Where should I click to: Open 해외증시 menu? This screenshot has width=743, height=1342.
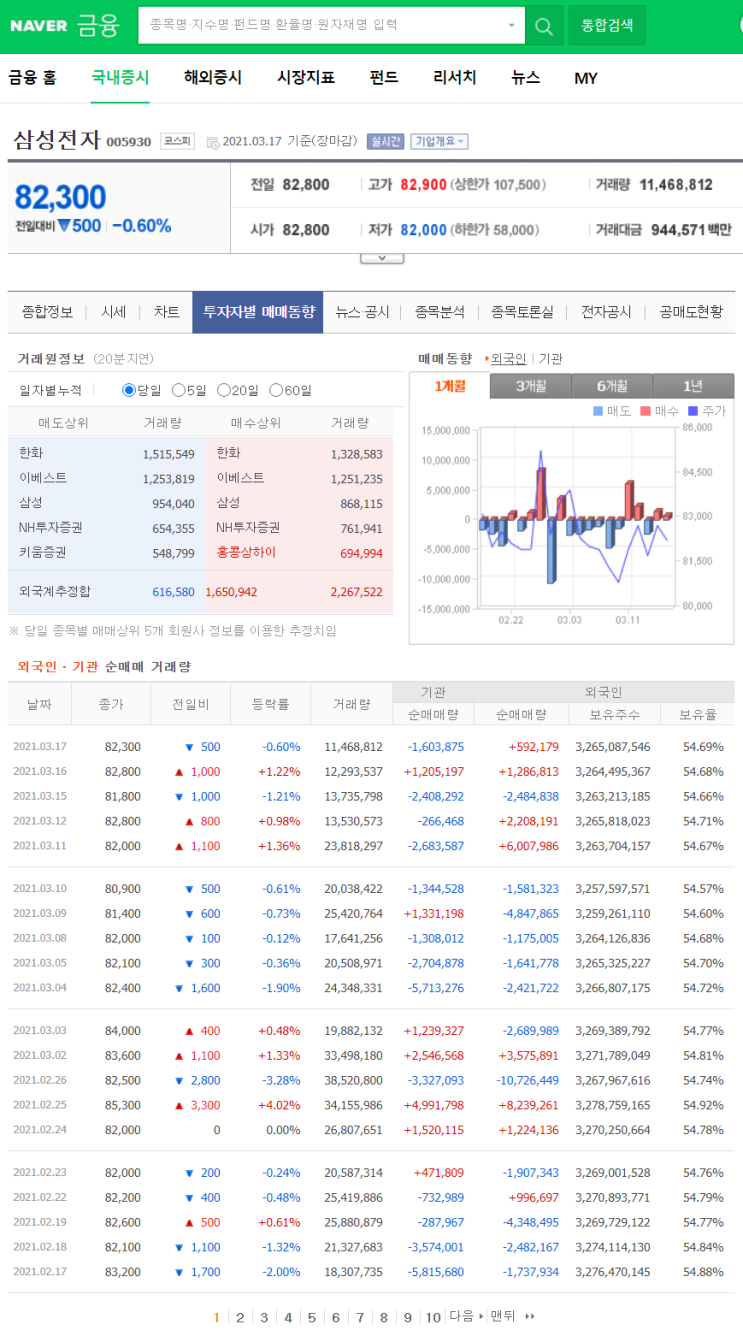(213, 77)
